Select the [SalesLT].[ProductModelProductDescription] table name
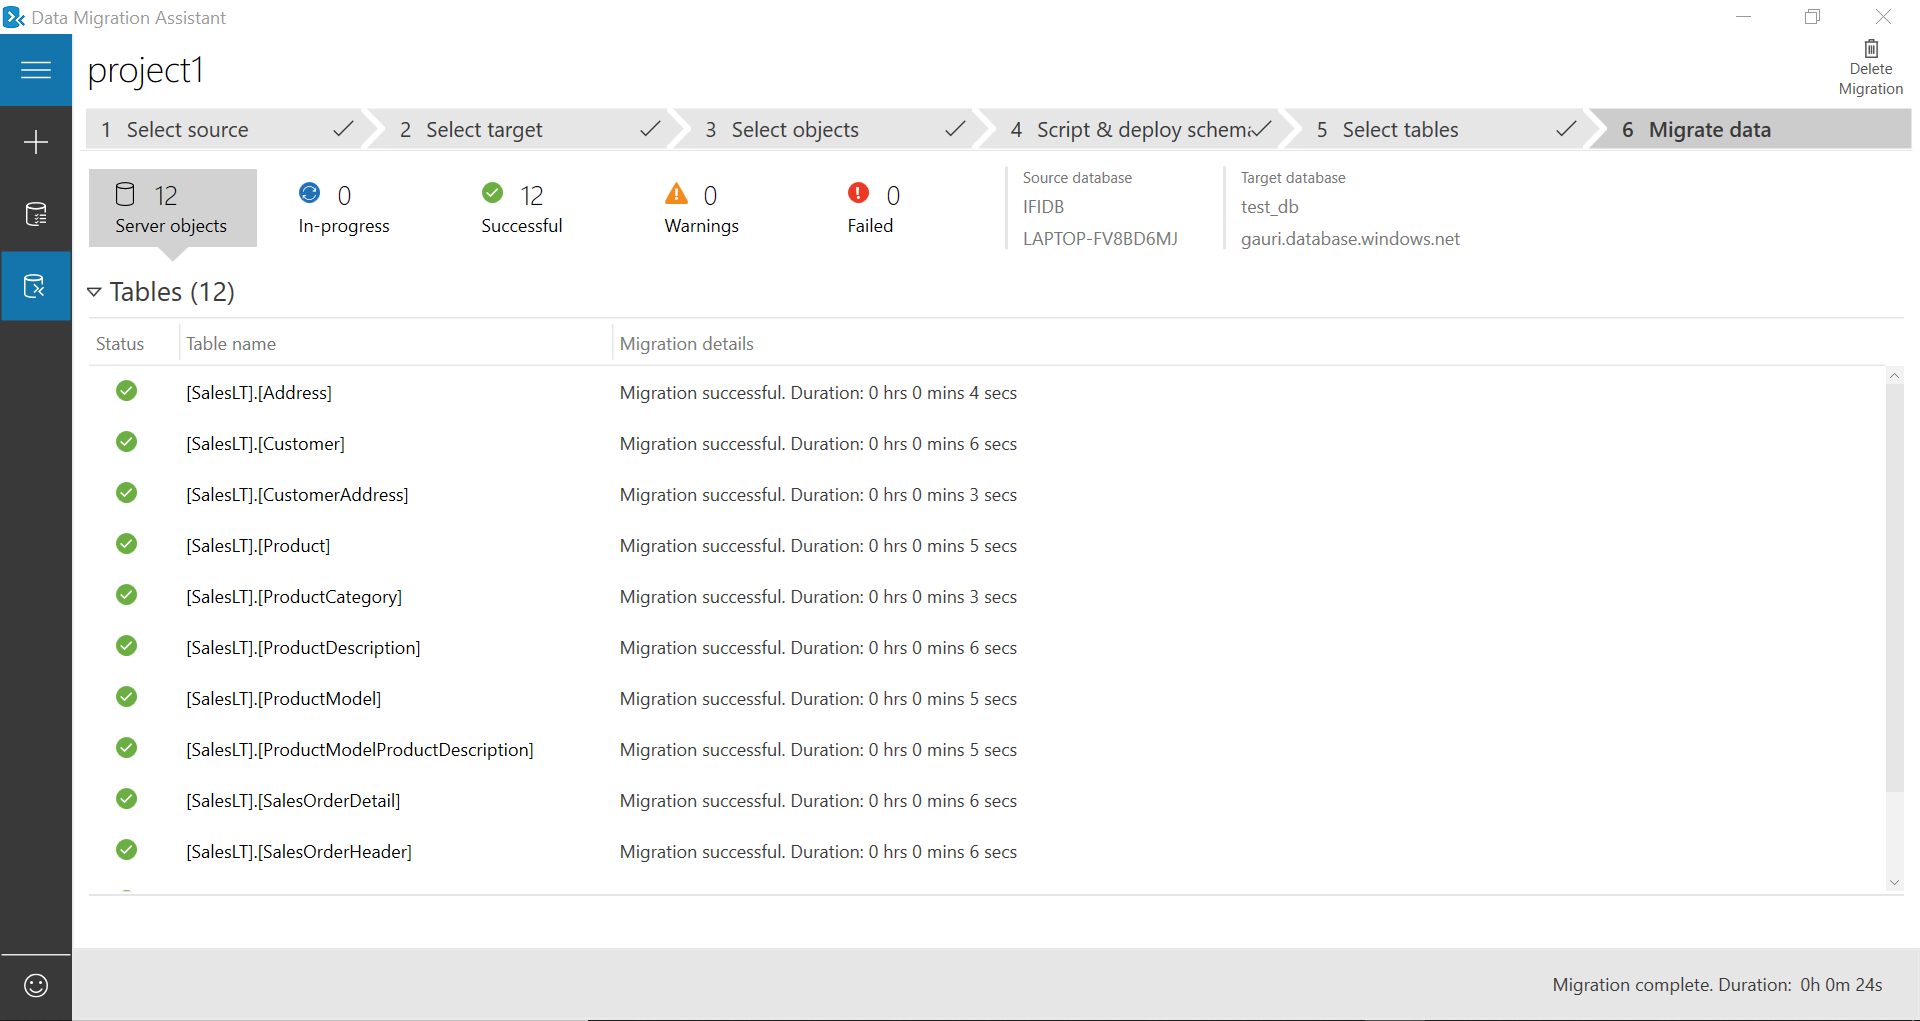Viewport: 1920px width, 1021px height. 360,750
